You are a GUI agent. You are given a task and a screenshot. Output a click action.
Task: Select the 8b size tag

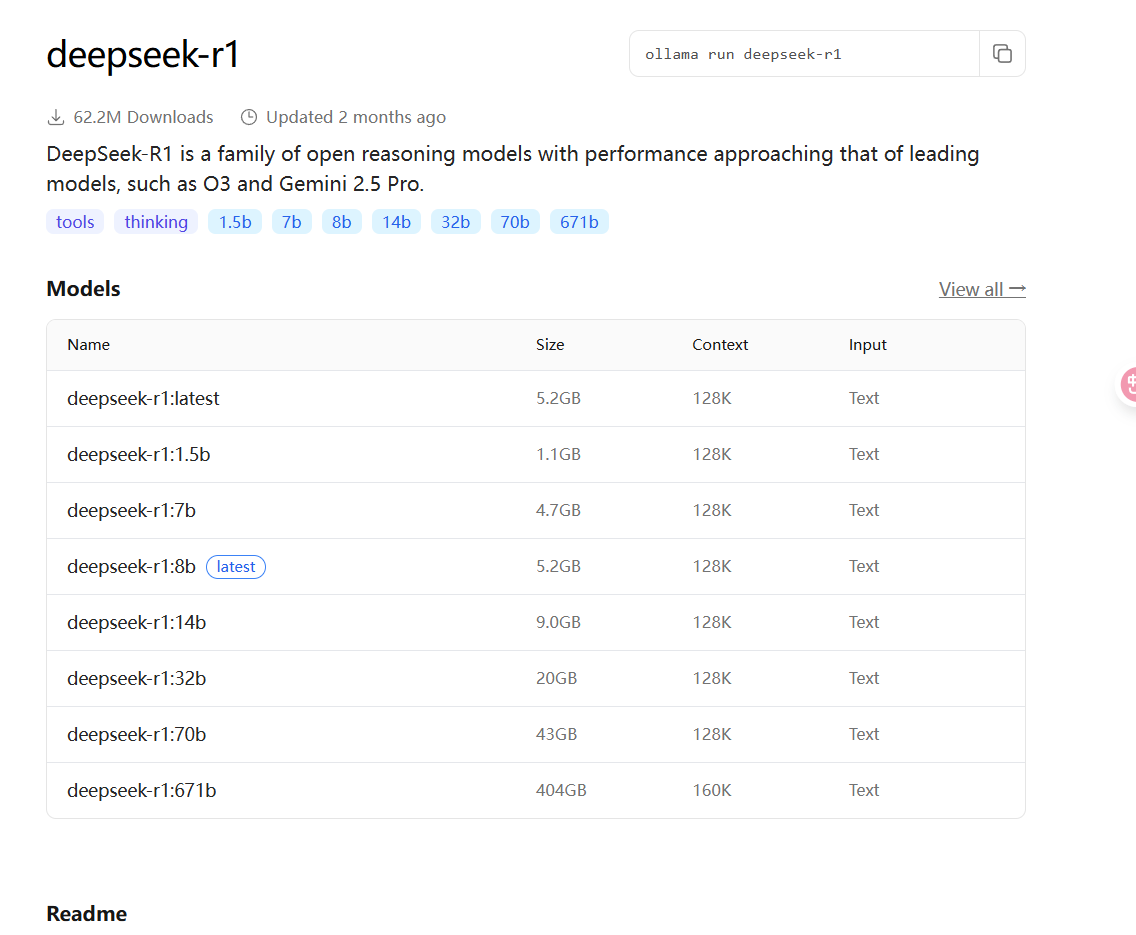click(x=341, y=222)
